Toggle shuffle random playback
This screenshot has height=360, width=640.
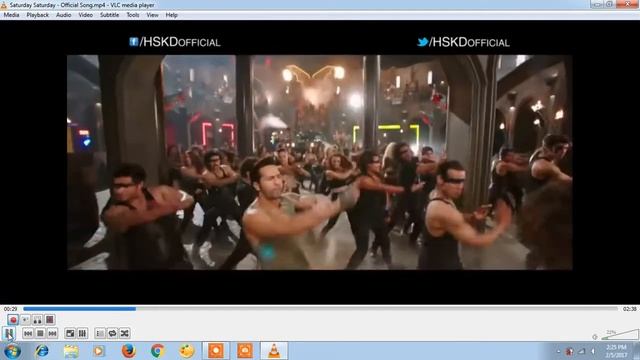tap(124, 333)
